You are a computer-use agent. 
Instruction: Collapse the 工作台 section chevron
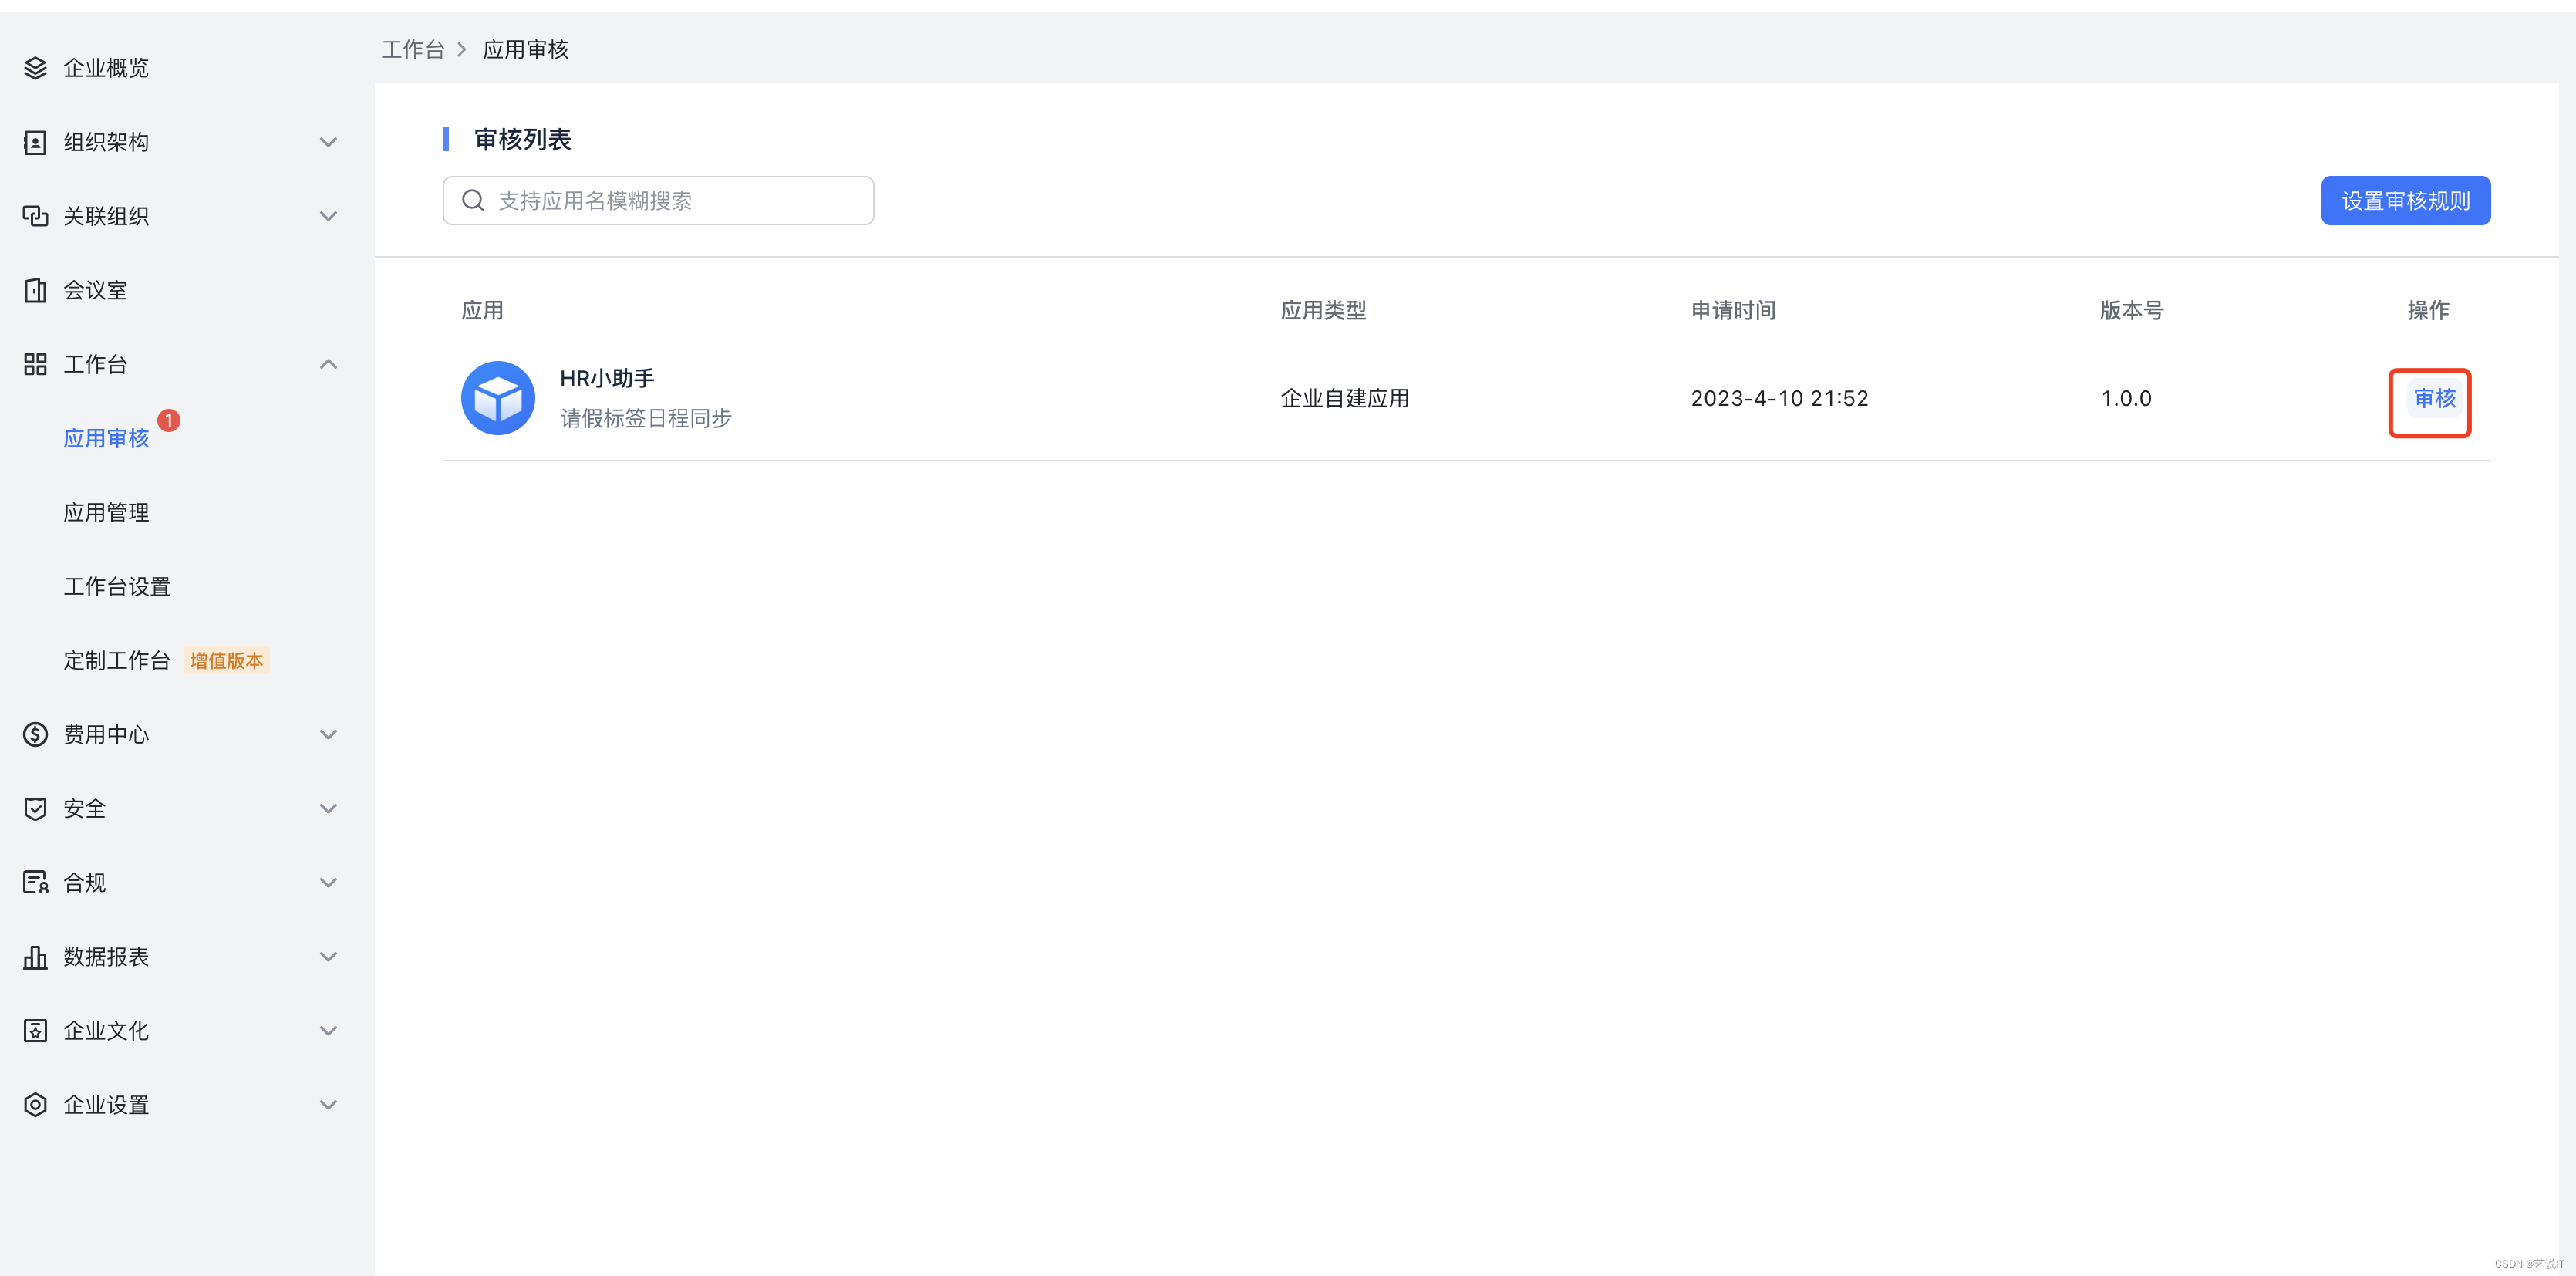(328, 364)
